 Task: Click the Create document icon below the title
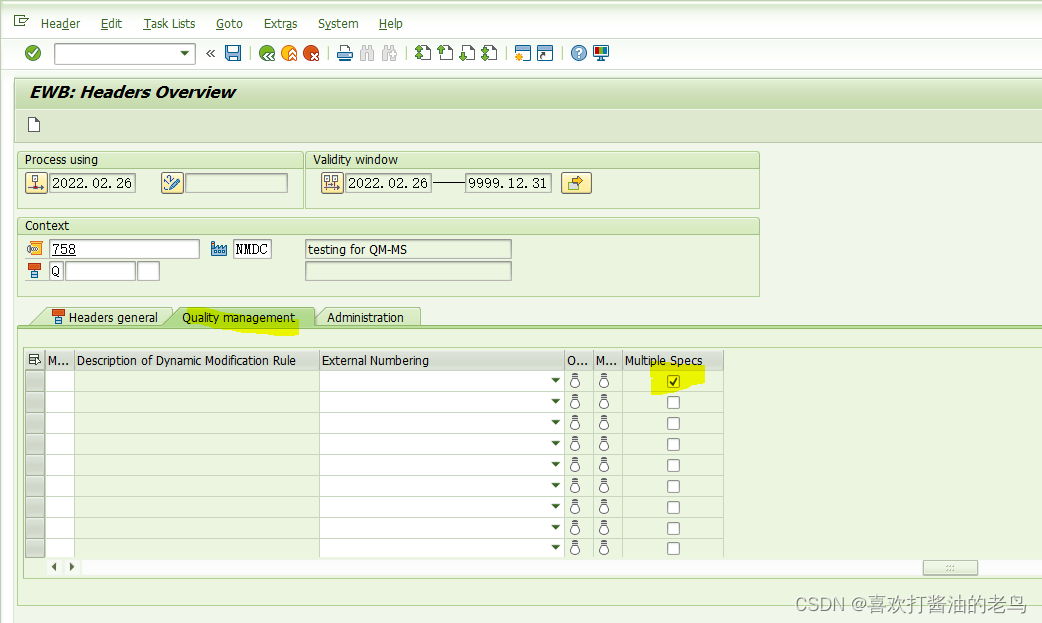tap(33, 124)
